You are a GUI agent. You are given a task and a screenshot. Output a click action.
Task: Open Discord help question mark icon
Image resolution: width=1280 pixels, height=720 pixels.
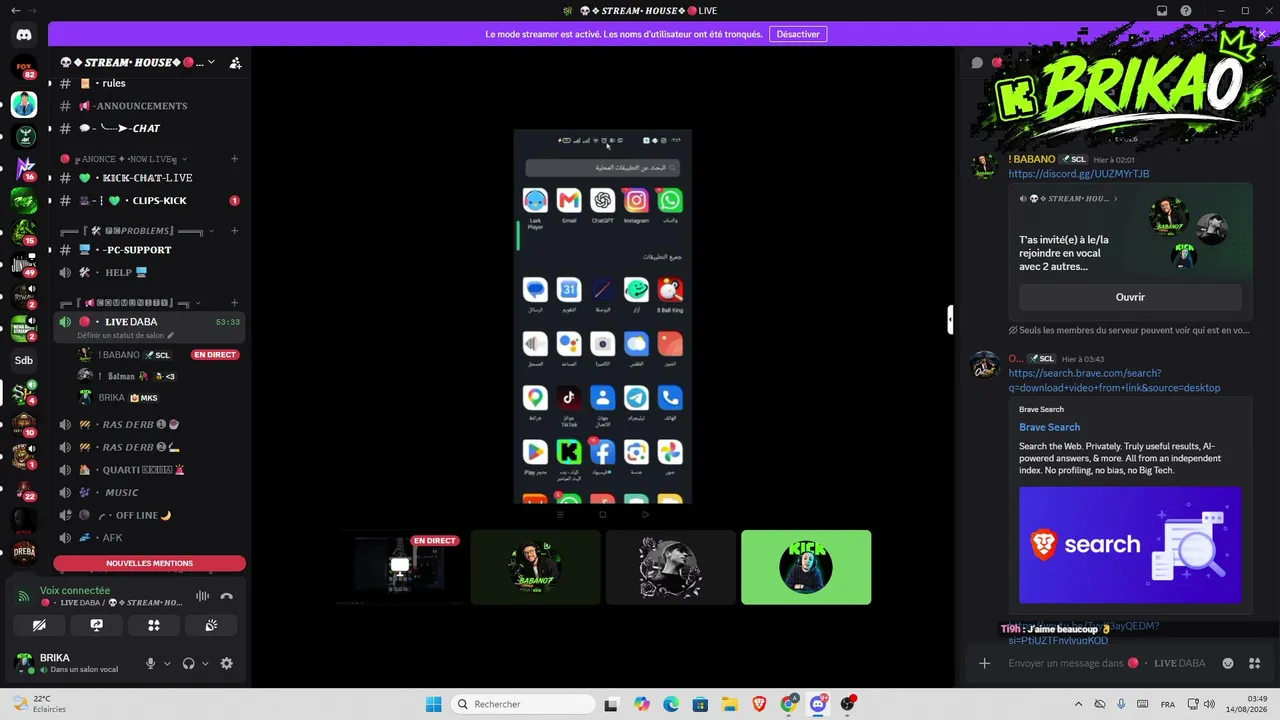(1188, 11)
